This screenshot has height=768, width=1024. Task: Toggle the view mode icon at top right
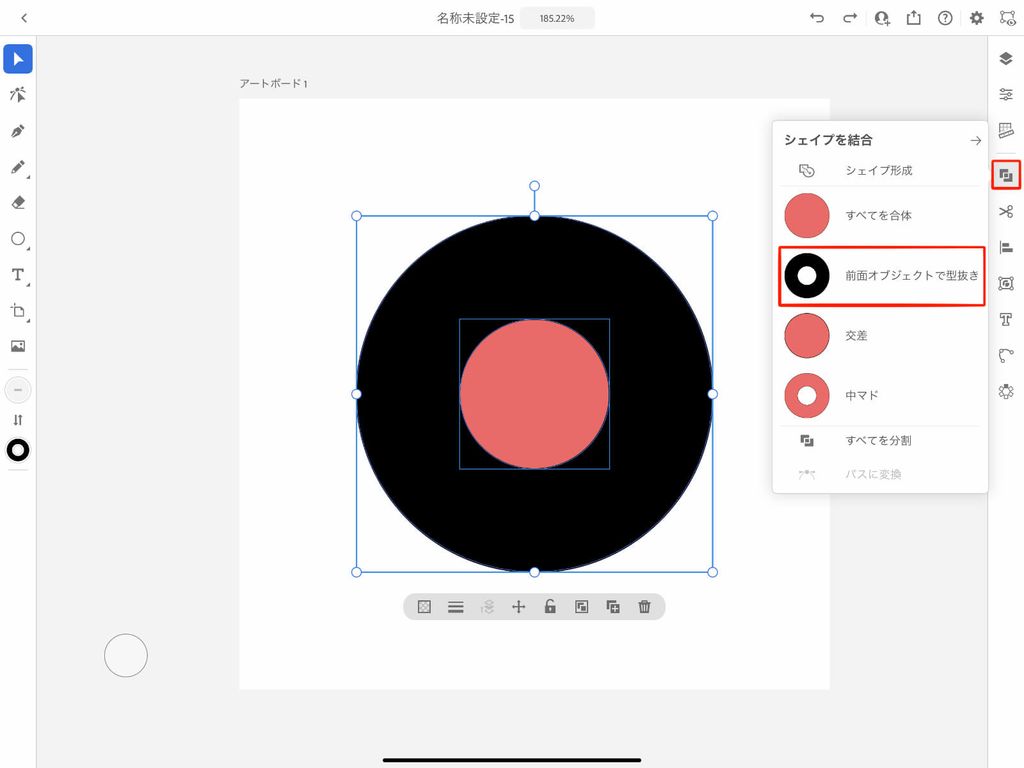(1008, 18)
